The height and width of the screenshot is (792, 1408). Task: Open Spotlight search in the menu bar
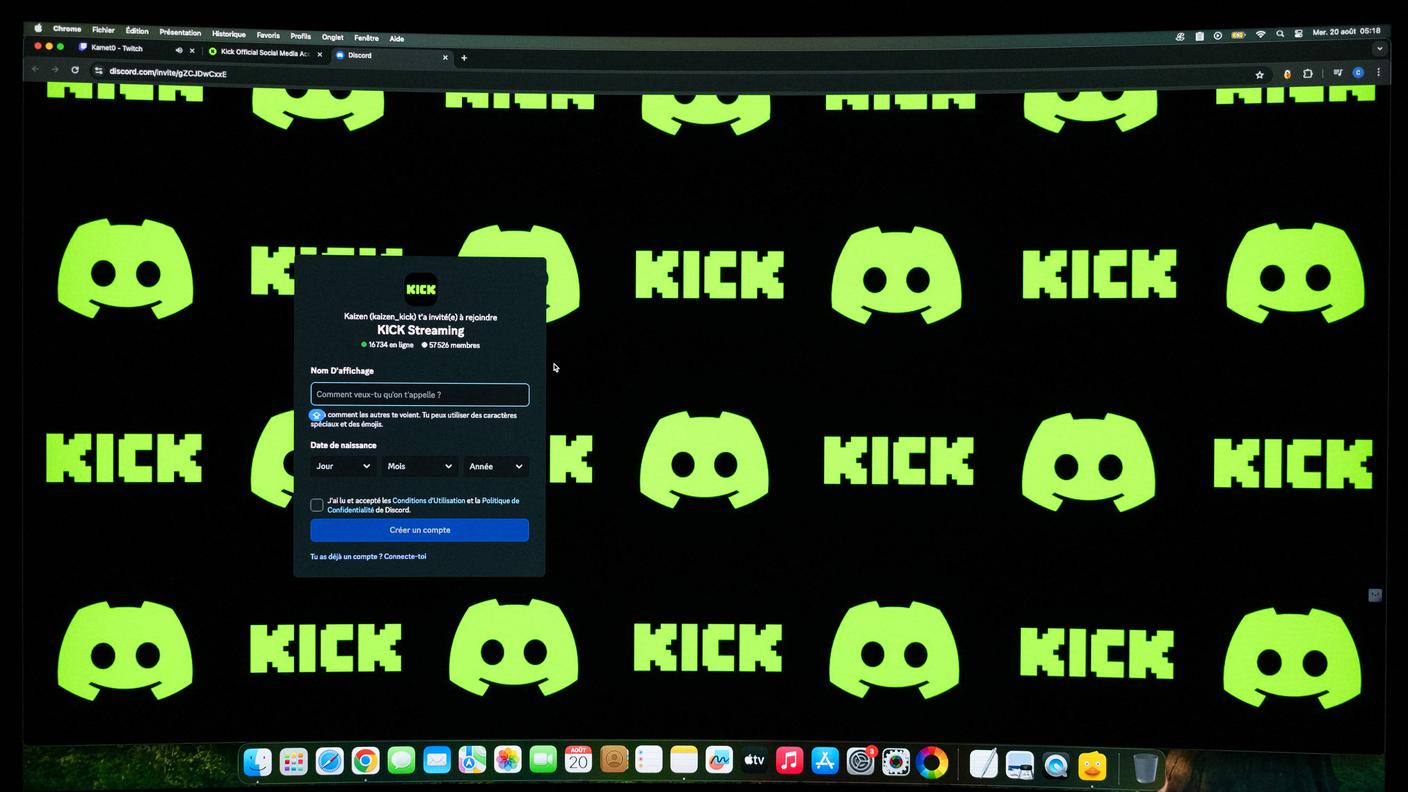1280,33
